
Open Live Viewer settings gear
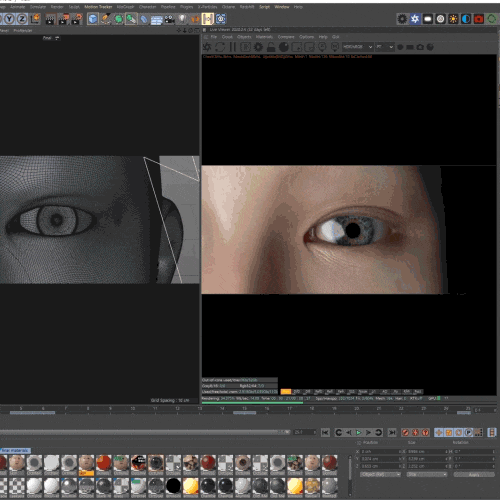[x=258, y=47]
